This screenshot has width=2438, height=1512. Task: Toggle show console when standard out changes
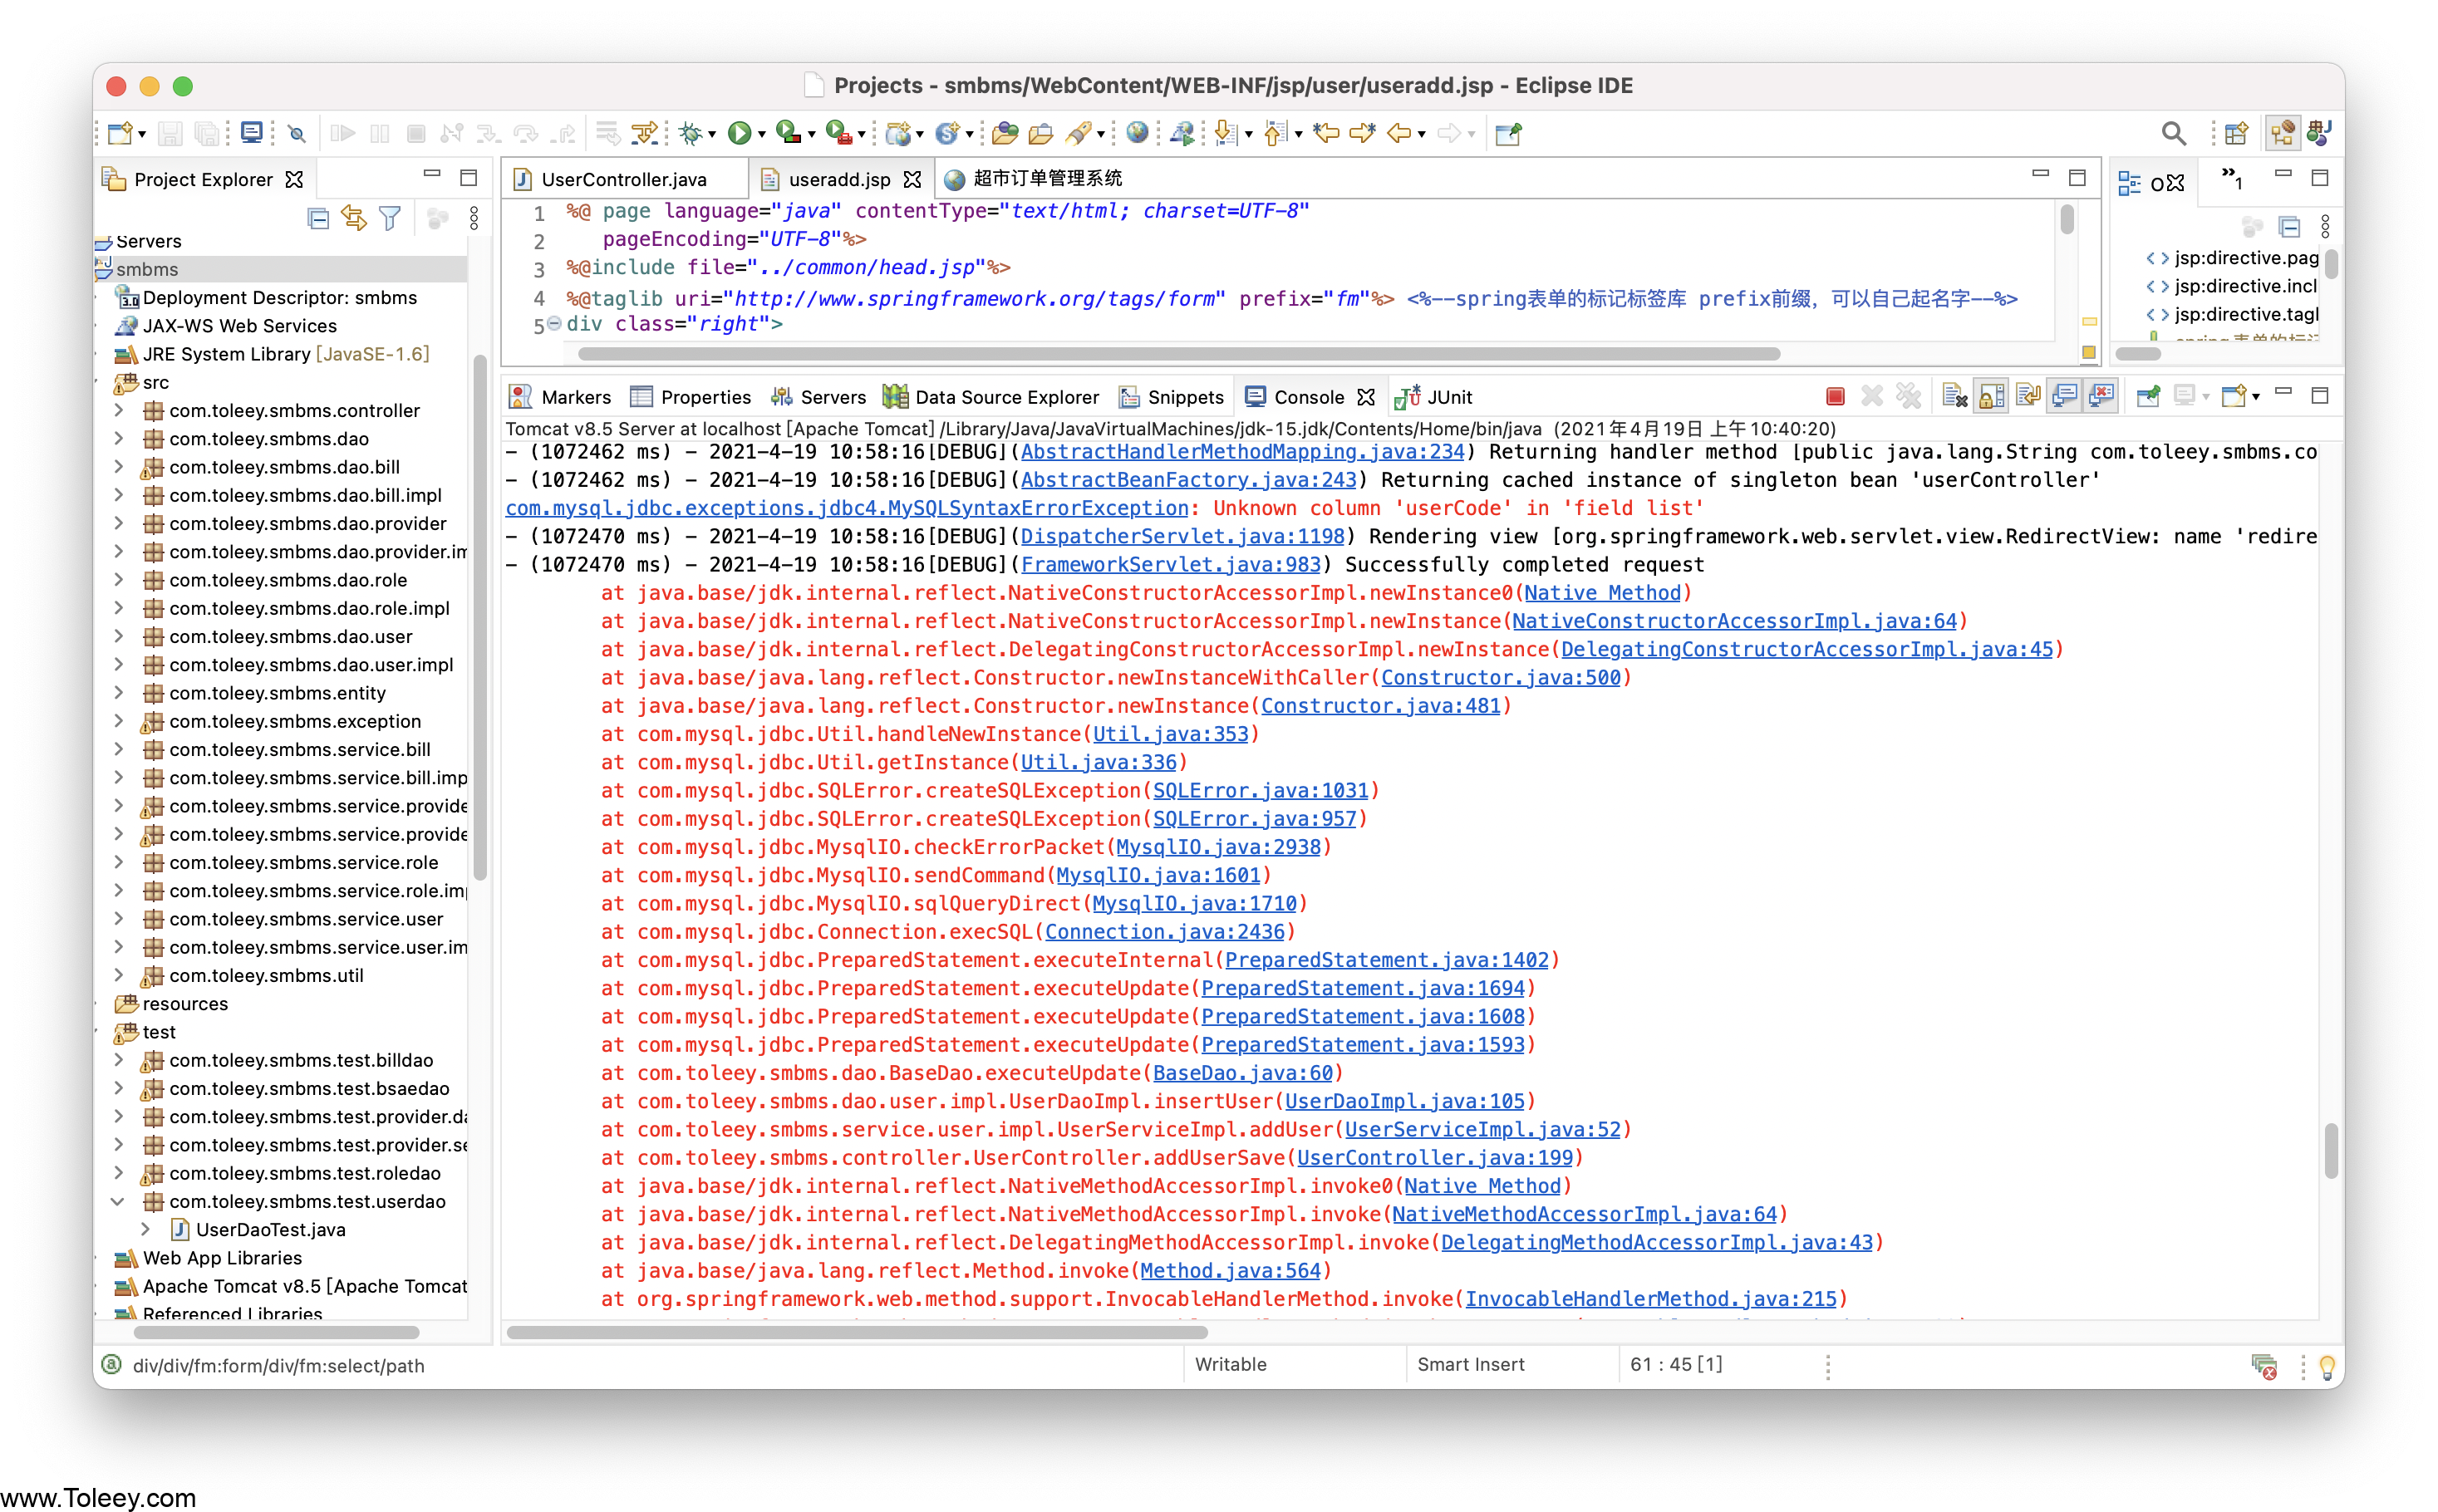2065,397
